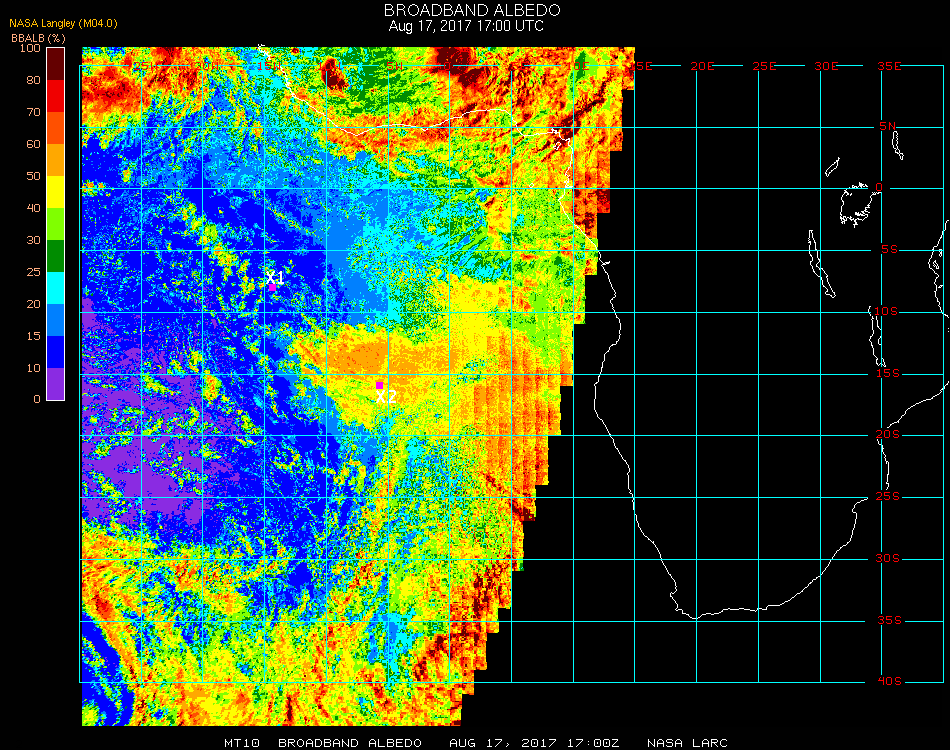Click the colorbar tick value 15
The height and width of the screenshot is (750, 950).
pyautogui.click(x=33, y=336)
